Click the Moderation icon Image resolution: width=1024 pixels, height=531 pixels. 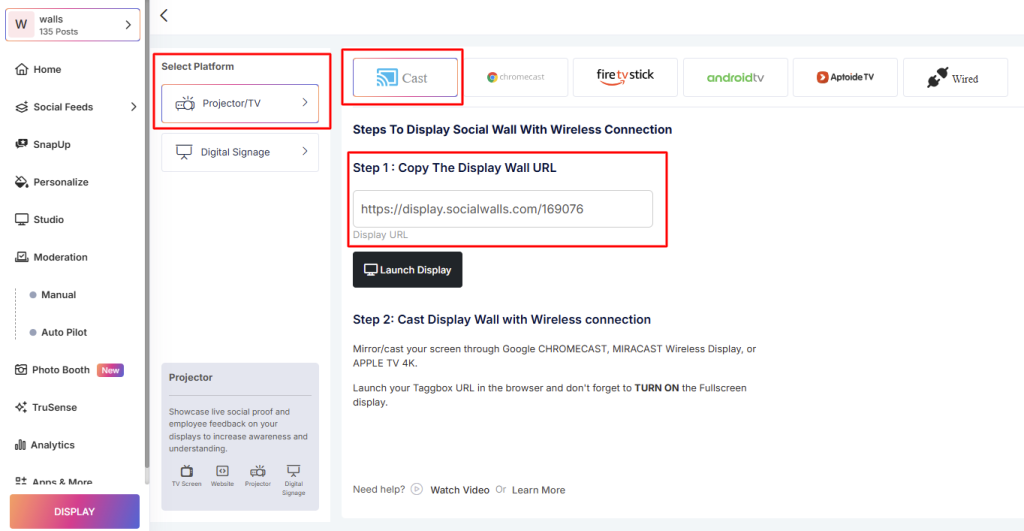[x=22, y=257]
